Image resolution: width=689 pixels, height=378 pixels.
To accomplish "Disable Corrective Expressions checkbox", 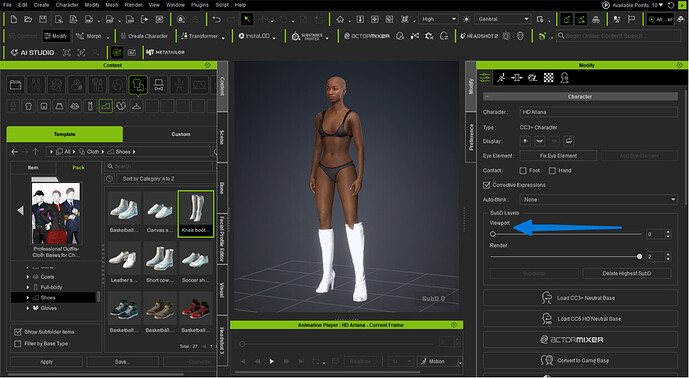I will click(486, 185).
